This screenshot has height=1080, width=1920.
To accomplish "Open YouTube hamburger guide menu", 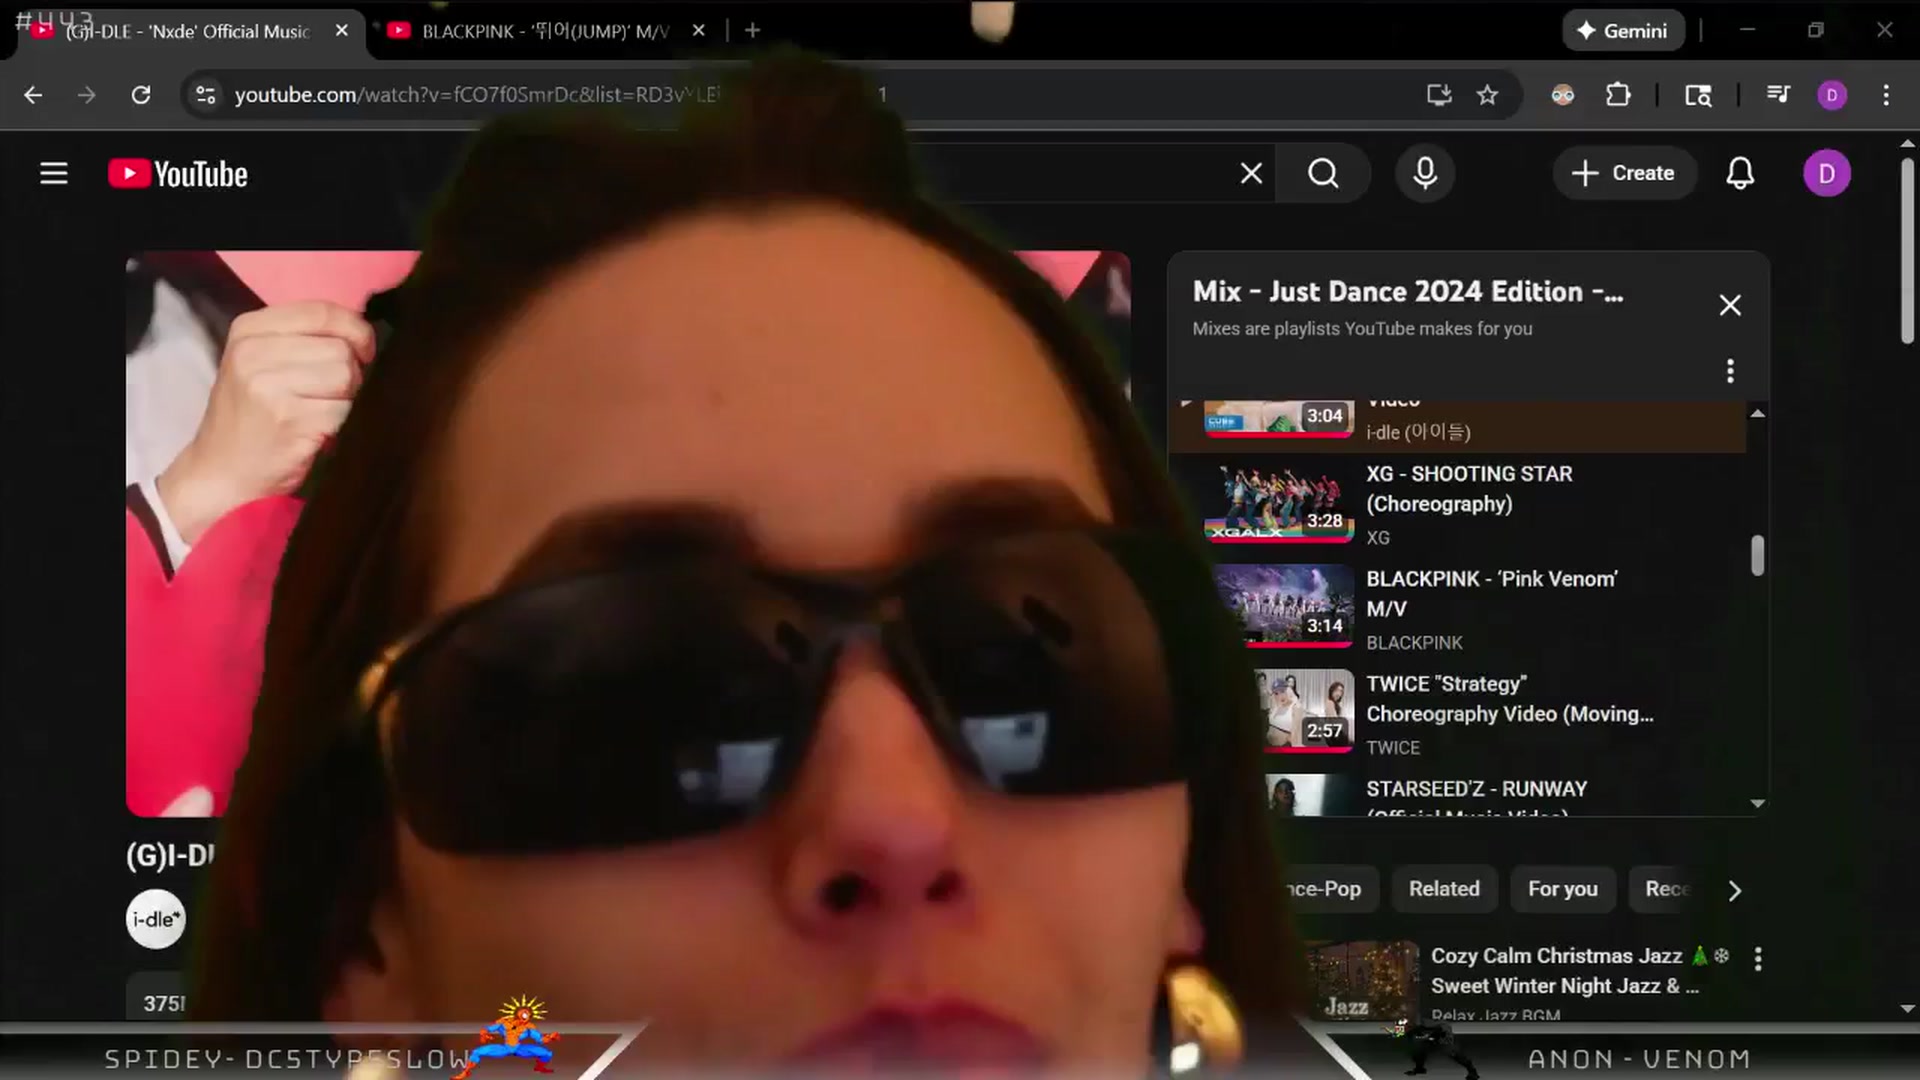I will point(54,174).
